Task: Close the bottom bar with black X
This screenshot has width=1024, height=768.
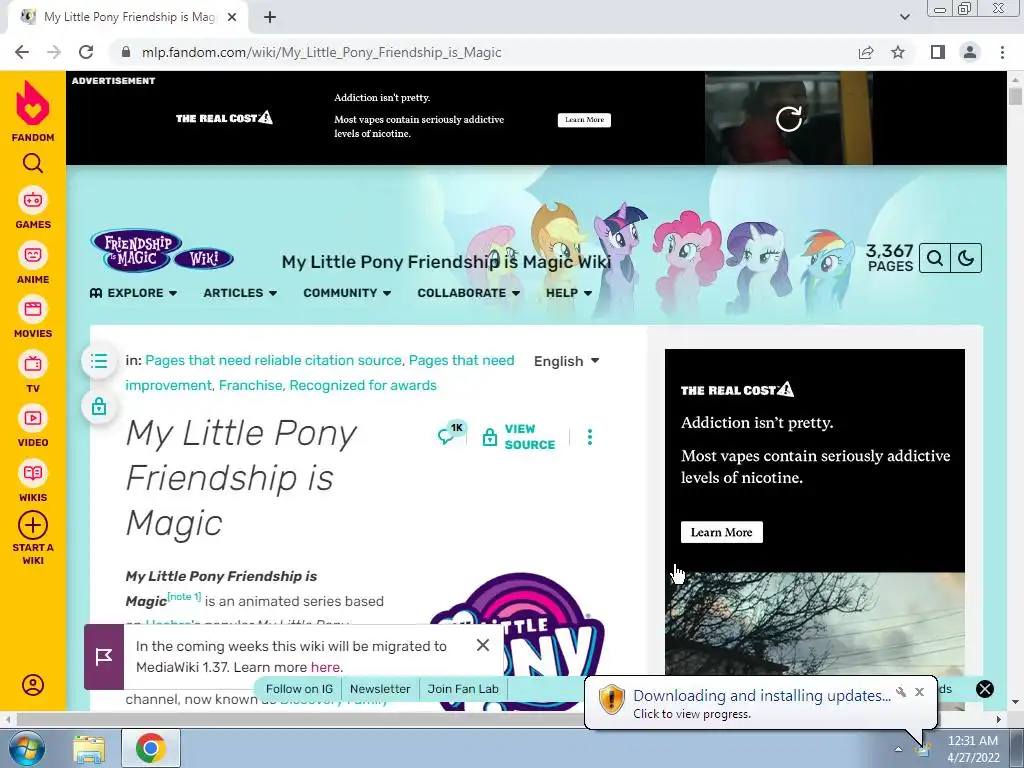Action: (x=985, y=689)
